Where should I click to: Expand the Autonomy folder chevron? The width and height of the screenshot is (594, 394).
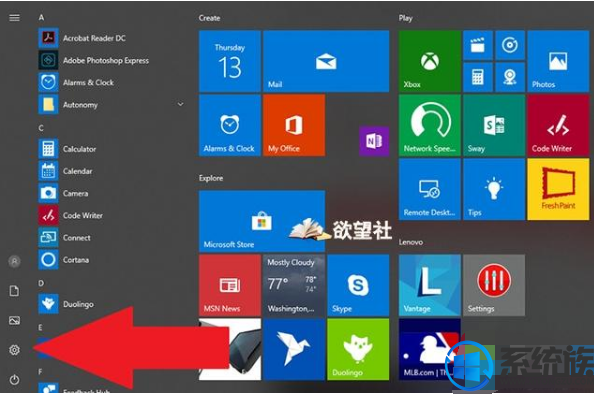(x=181, y=104)
